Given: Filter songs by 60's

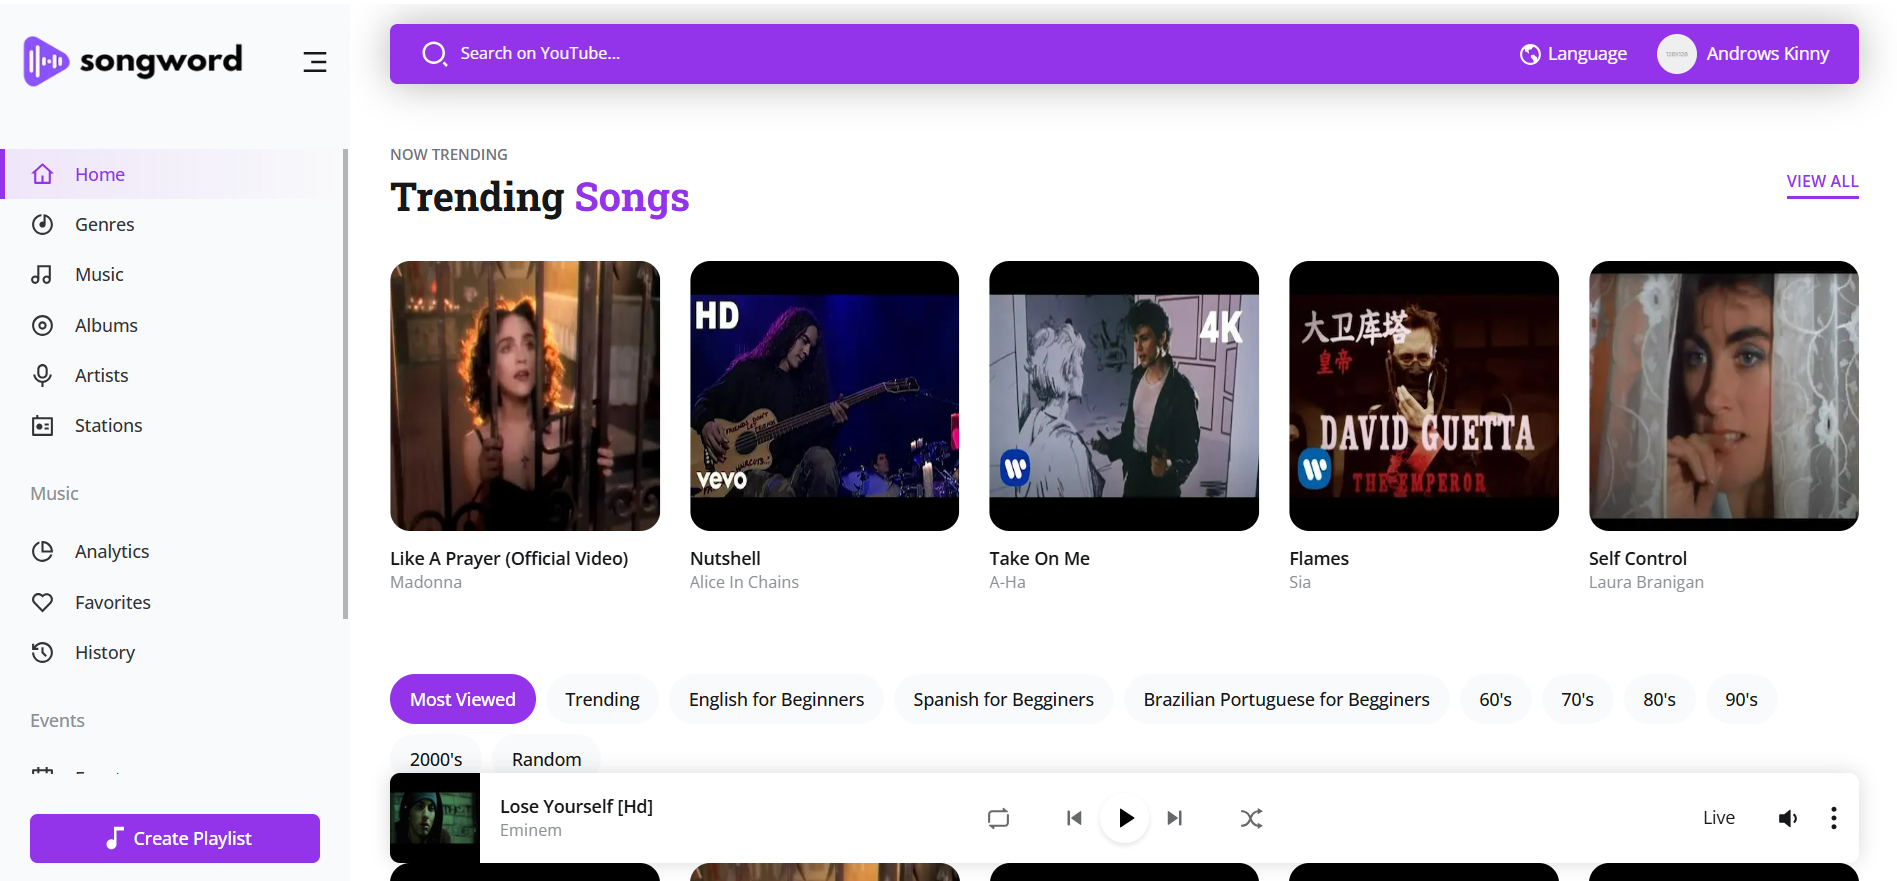Looking at the screenshot, I should (x=1495, y=699).
